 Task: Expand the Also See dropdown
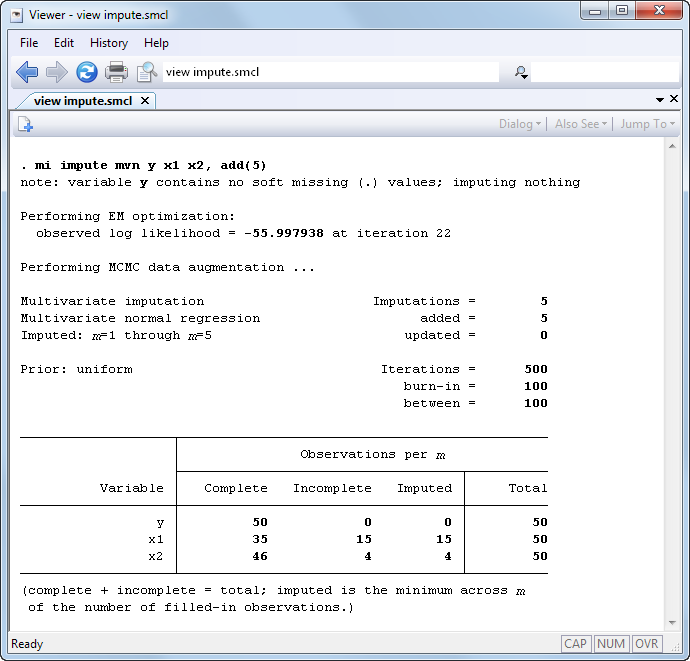coord(581,124)
